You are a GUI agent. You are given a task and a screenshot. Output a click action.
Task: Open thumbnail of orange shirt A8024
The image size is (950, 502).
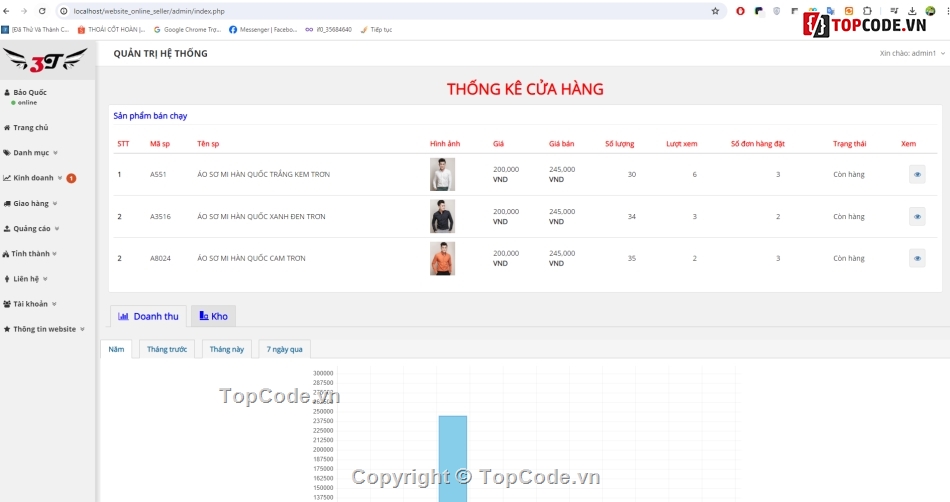pyautogui.click(x=442, y=259)
